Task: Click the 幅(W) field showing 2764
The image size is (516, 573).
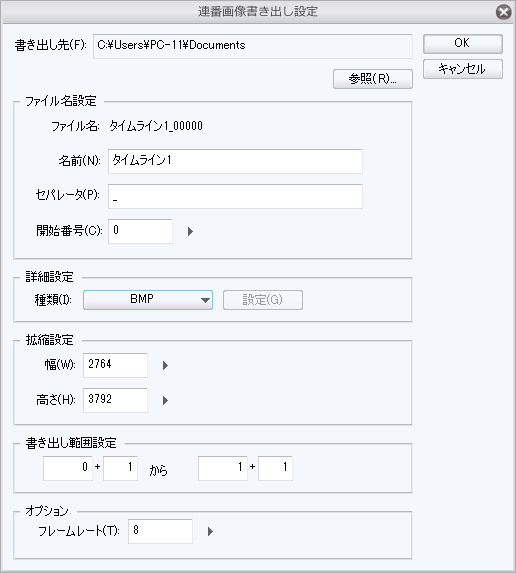Action: (x=115, y=365)
